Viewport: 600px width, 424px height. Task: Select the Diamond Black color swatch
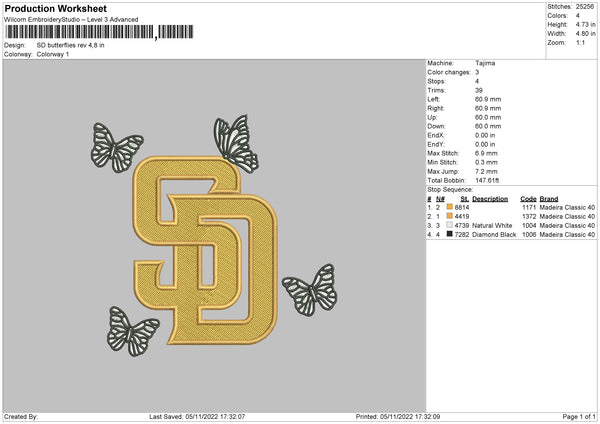click(x=450, y=234)
